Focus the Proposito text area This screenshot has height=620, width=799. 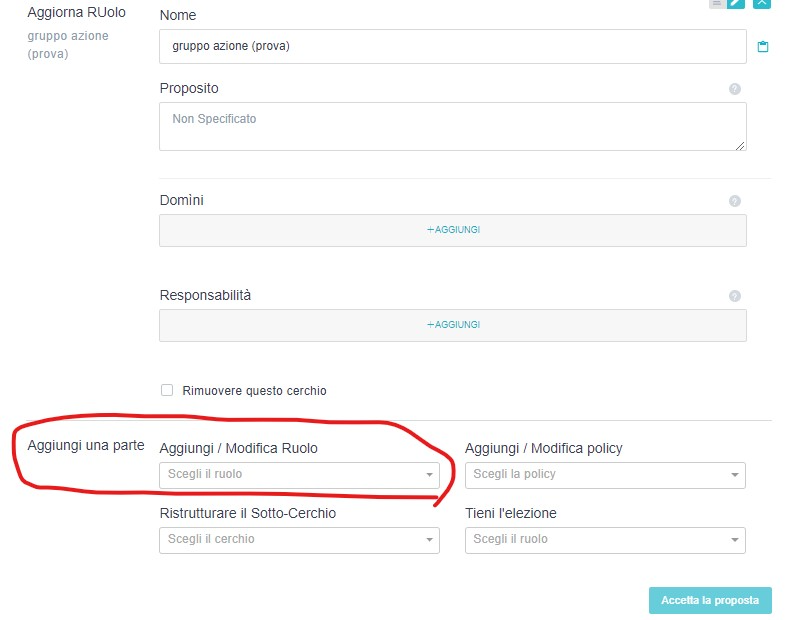point(452,127)
